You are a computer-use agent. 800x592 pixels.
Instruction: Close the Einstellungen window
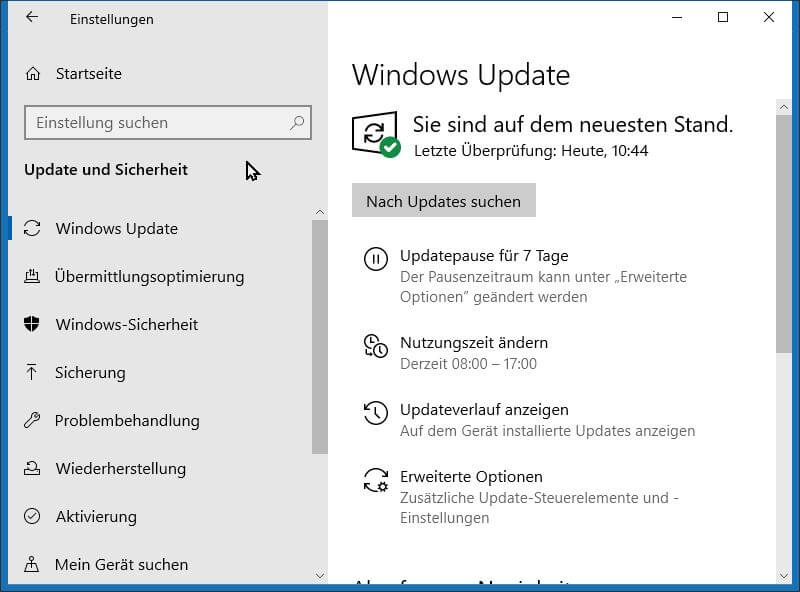tap(769, 17)
